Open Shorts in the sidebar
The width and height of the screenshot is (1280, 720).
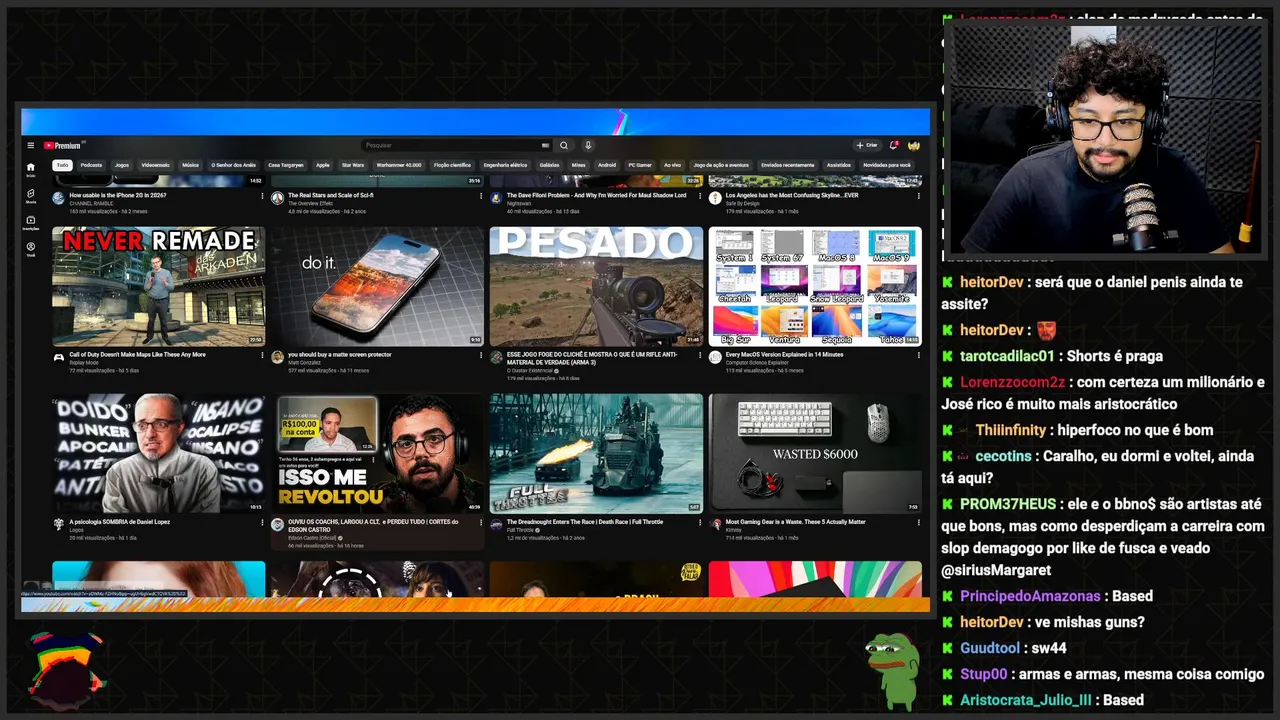(x=30, y=195)
